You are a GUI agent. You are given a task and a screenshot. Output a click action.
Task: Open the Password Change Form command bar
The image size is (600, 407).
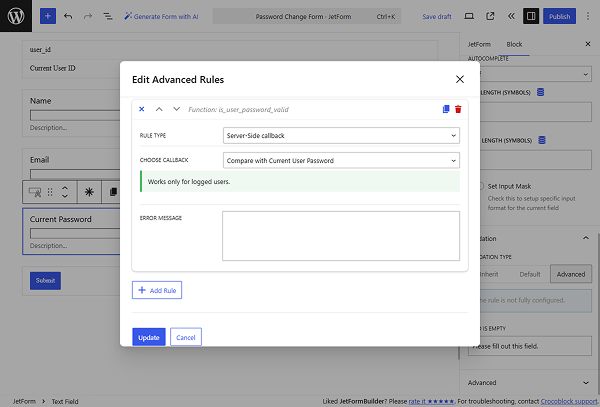click(307, 16)
